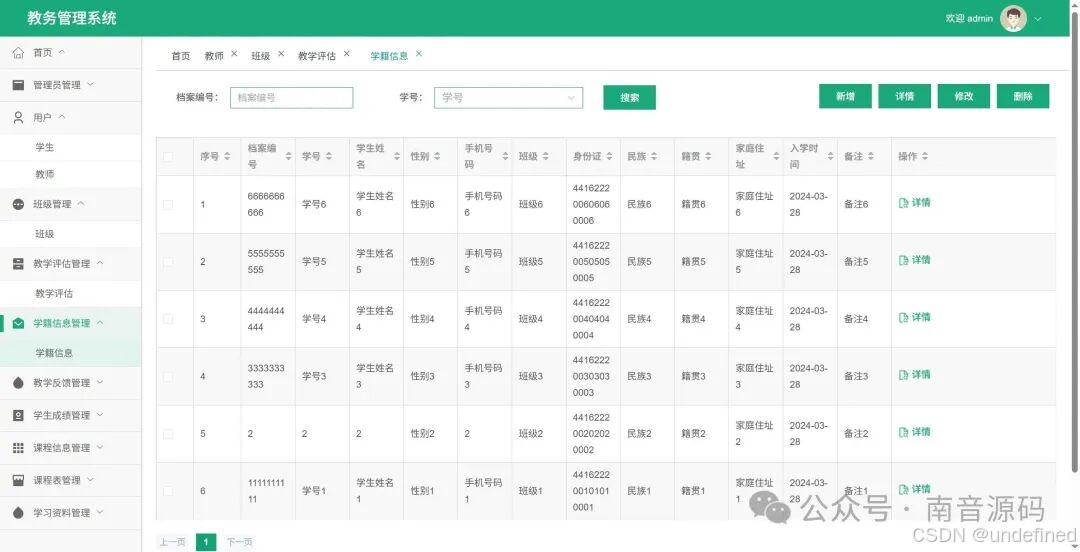Collapse the 用户 menu
Screen dimensions: 1080x552
point(62,117)
